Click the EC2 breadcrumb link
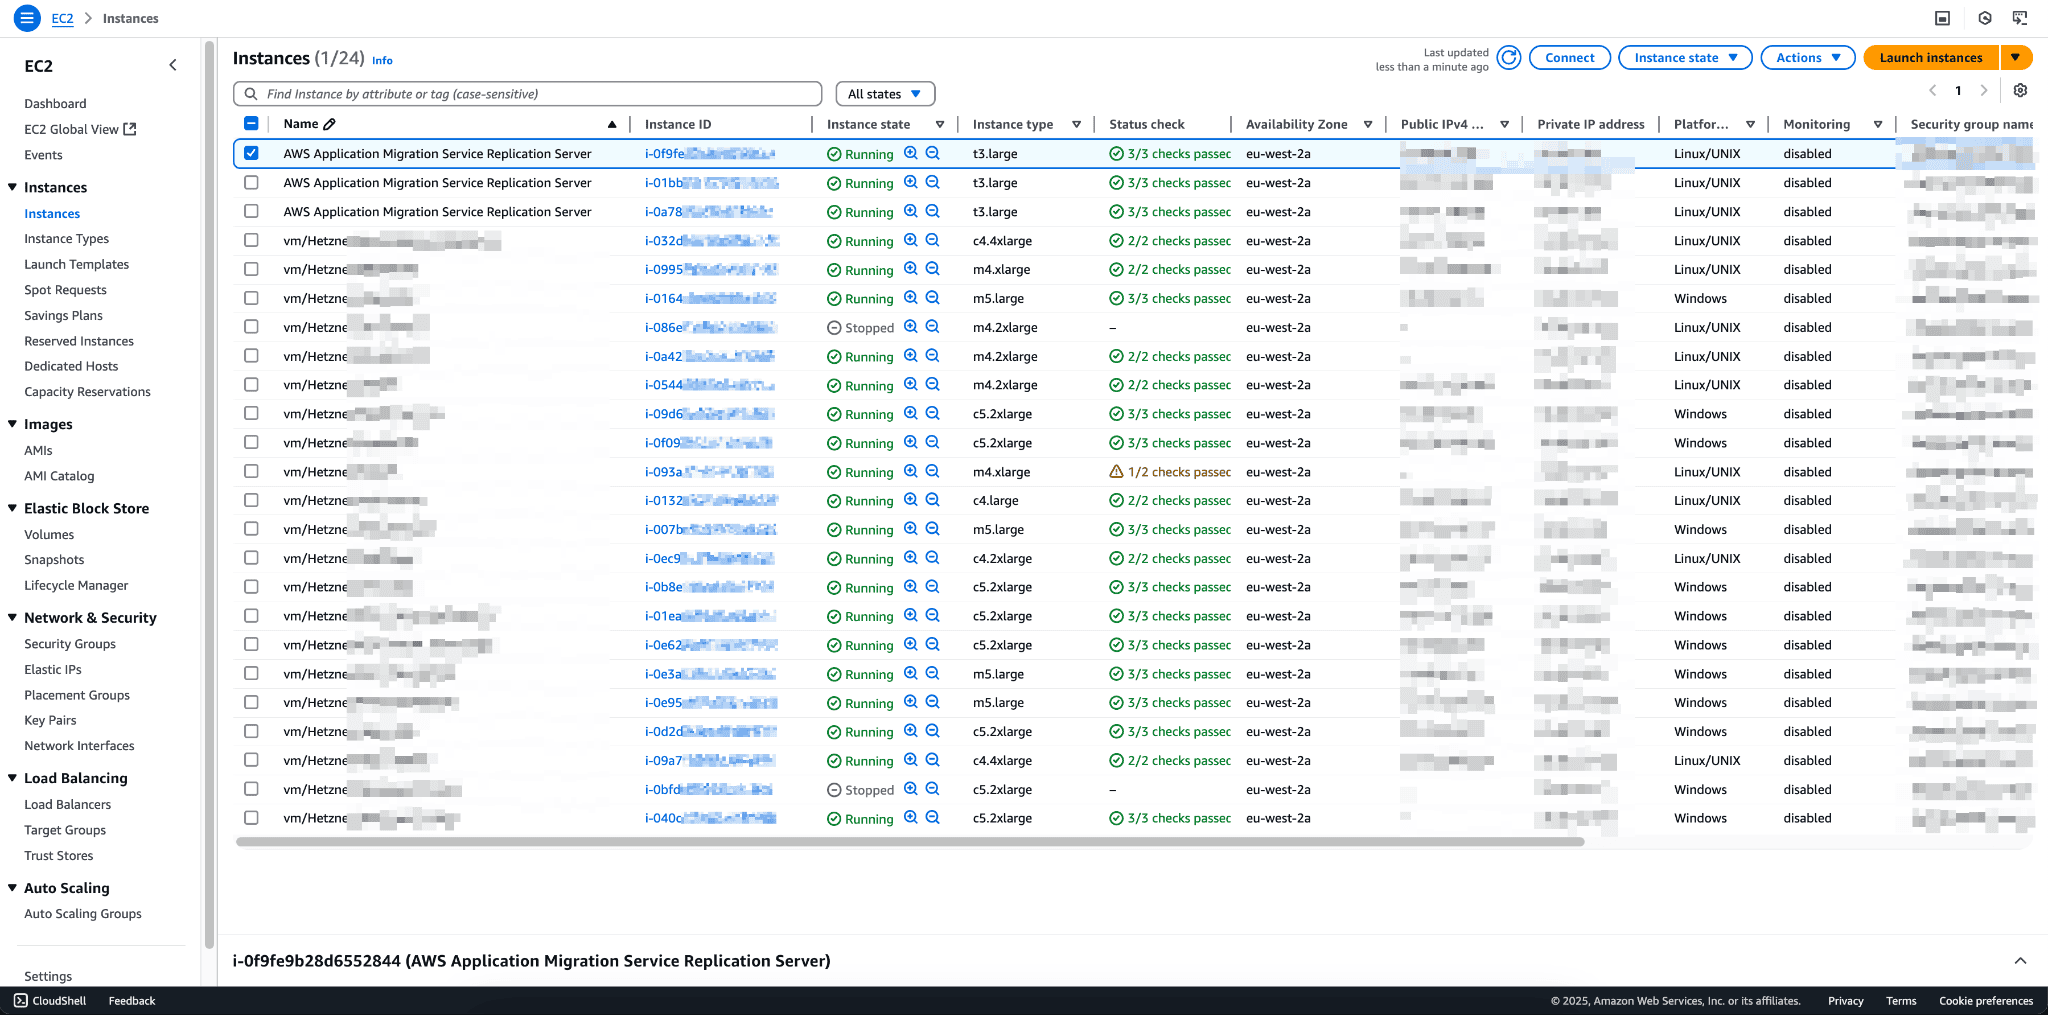This screenshot has width=2048, height=1015. point(62,18)
